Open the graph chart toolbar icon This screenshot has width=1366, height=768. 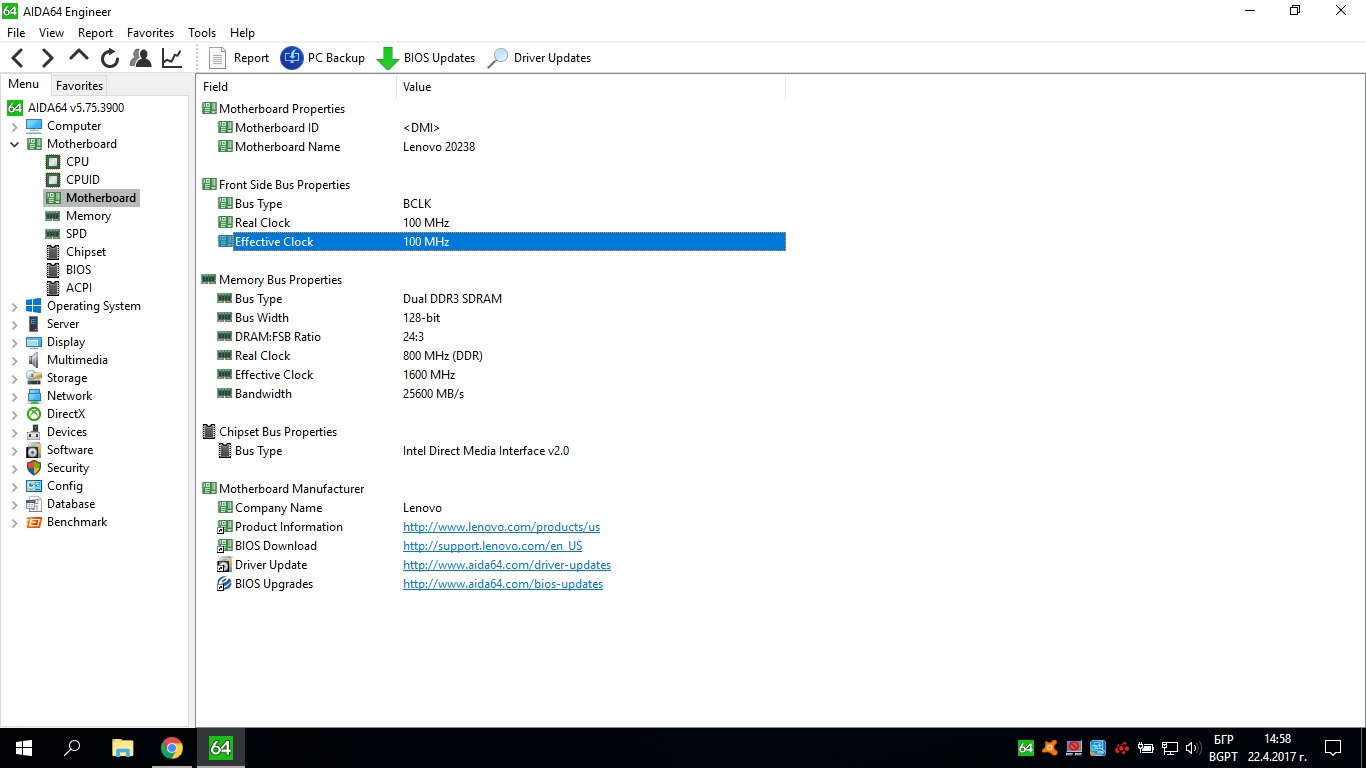172,58
